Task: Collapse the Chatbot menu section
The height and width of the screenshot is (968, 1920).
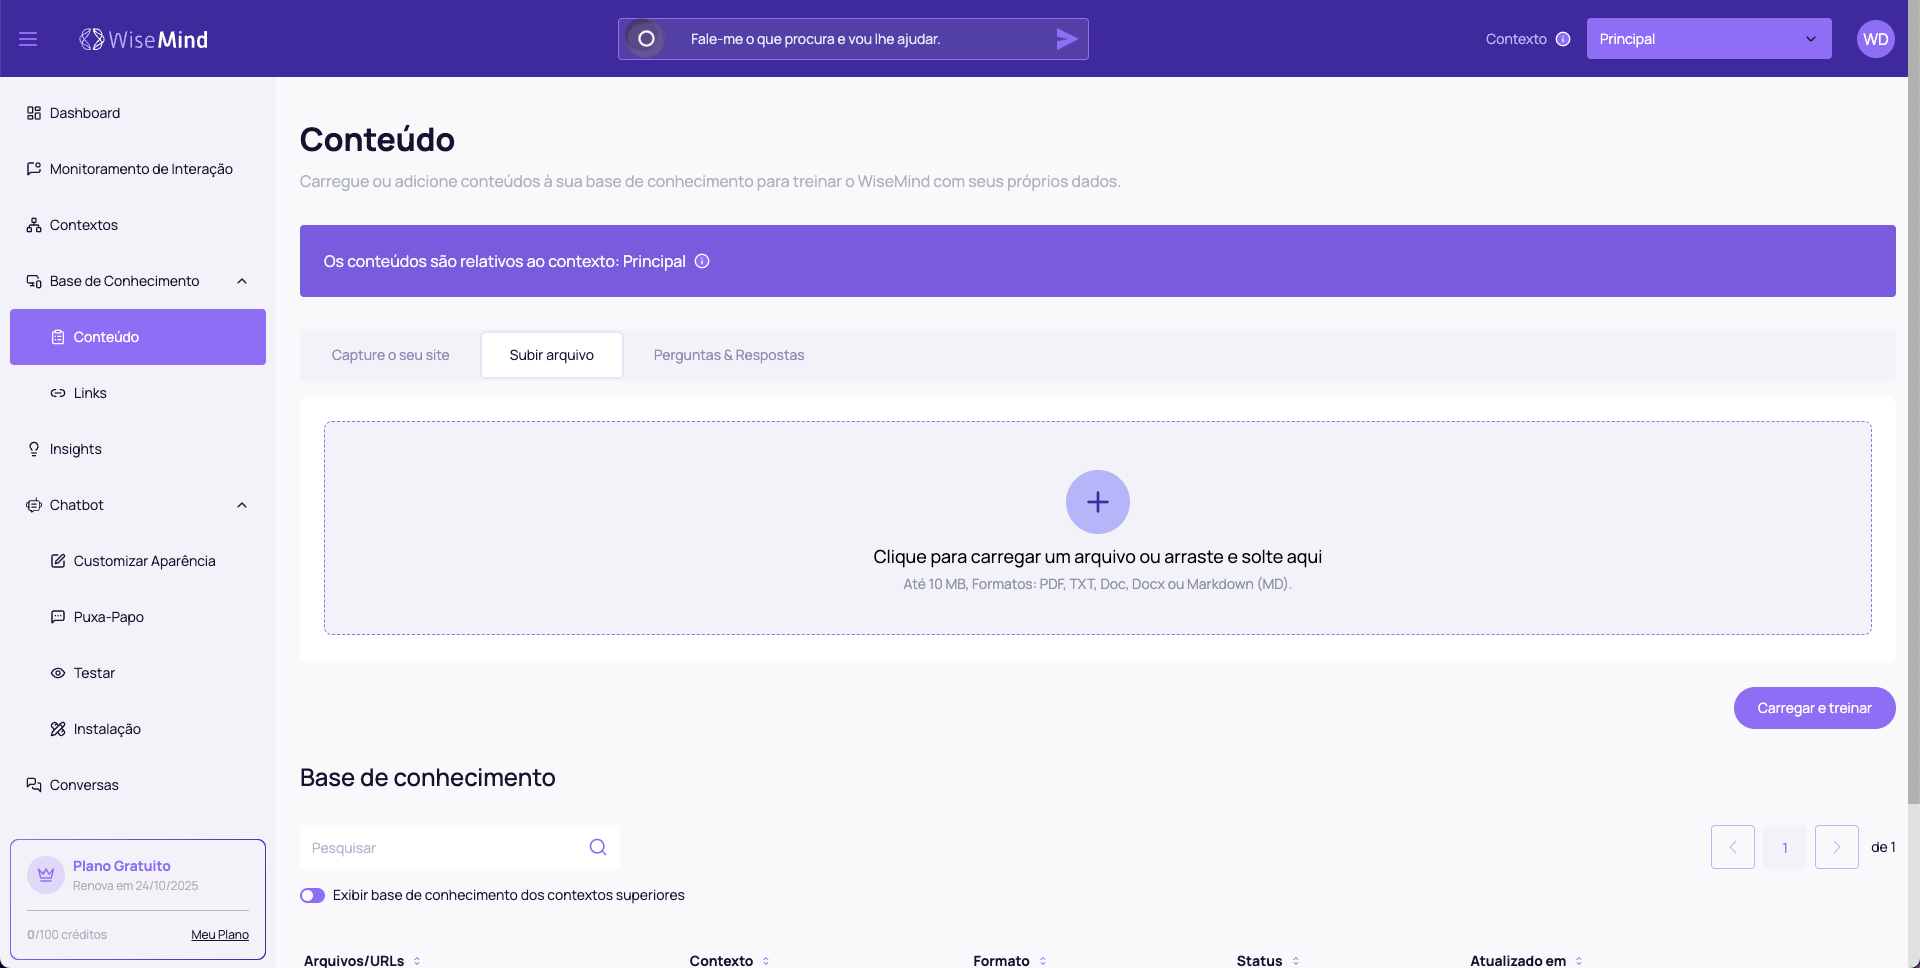Action: tap(242, 505)
